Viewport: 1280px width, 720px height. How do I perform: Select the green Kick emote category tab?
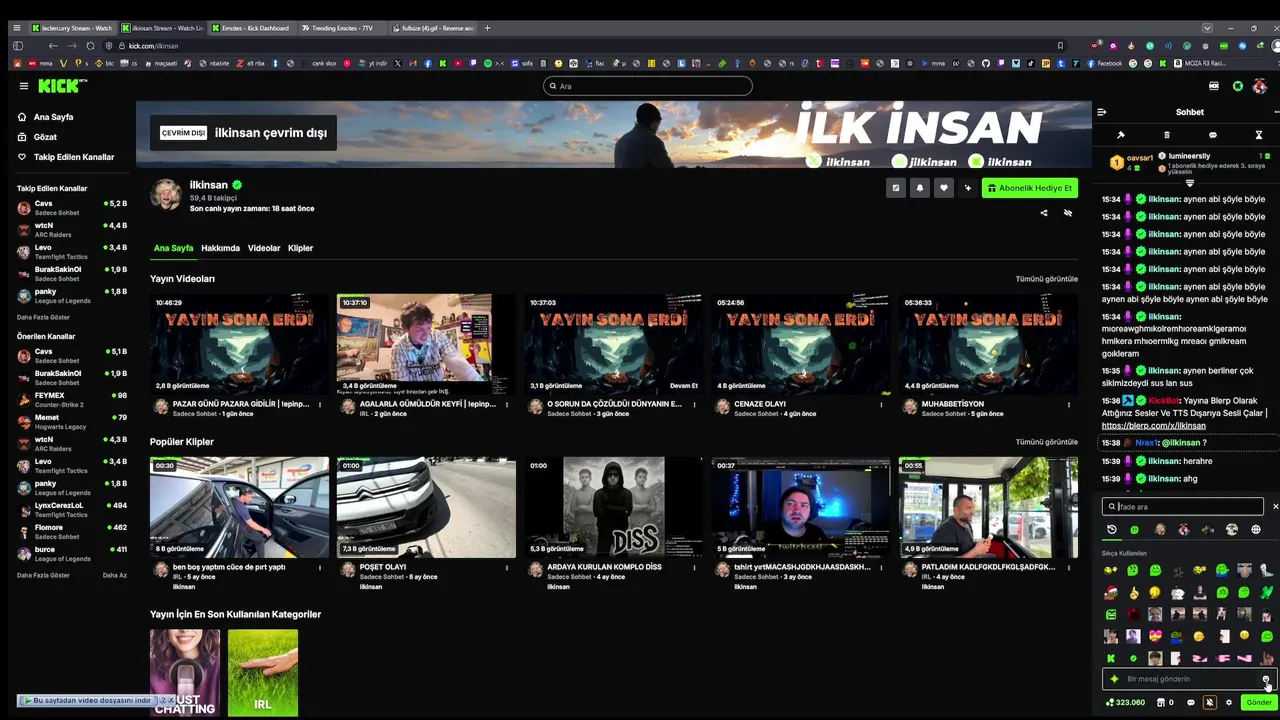[1134, 530]
